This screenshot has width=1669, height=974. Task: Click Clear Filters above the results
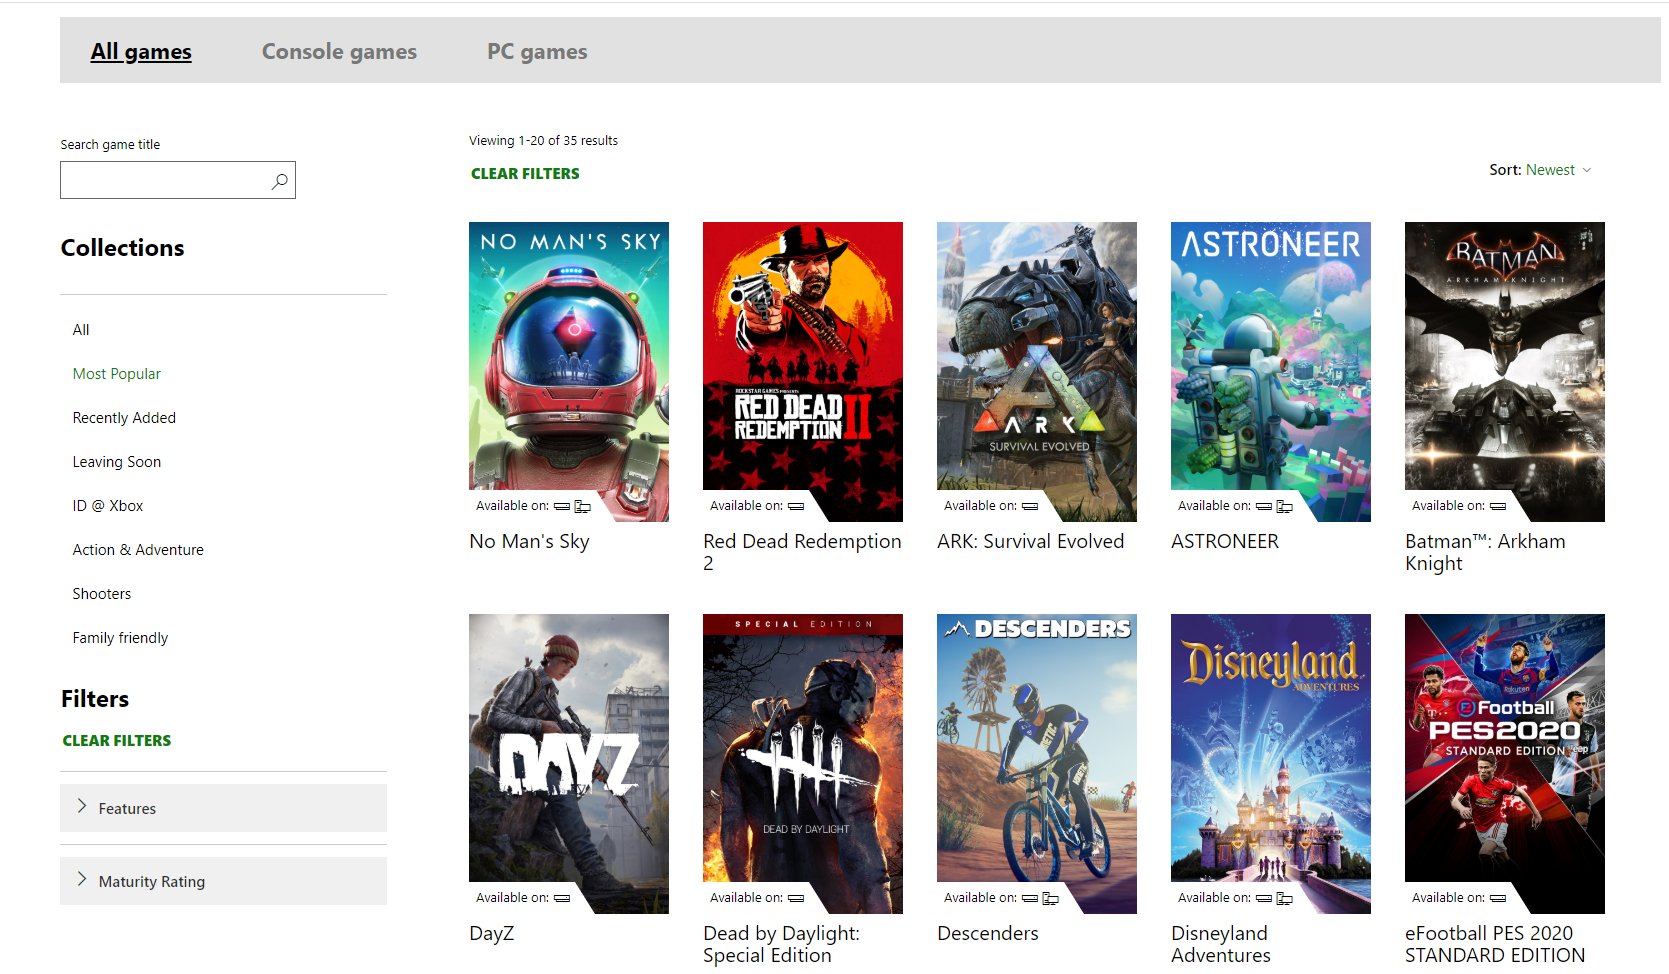(x=525, y=173)
